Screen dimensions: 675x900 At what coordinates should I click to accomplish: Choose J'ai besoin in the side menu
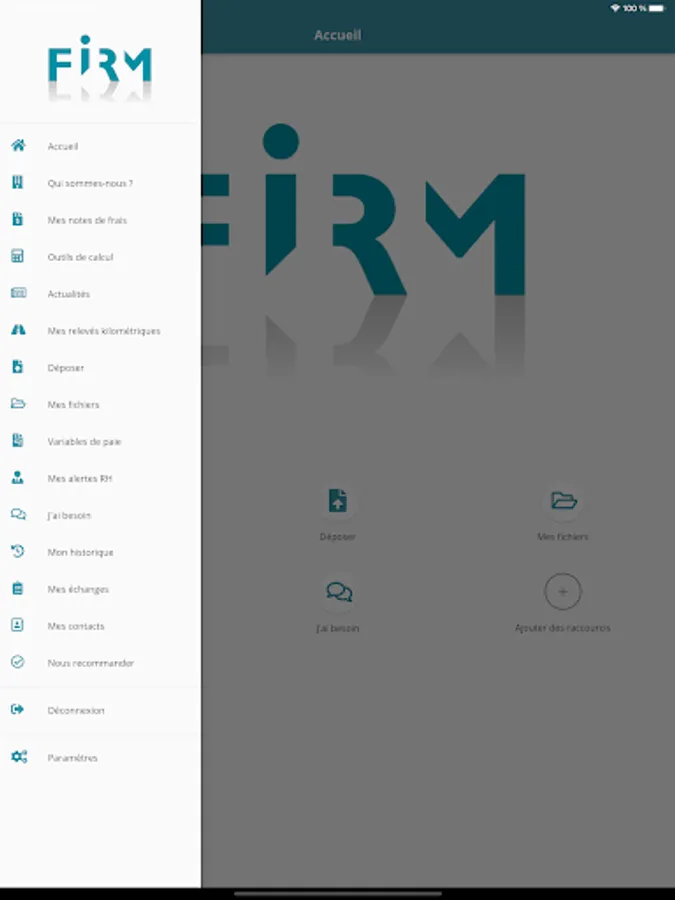100,515
